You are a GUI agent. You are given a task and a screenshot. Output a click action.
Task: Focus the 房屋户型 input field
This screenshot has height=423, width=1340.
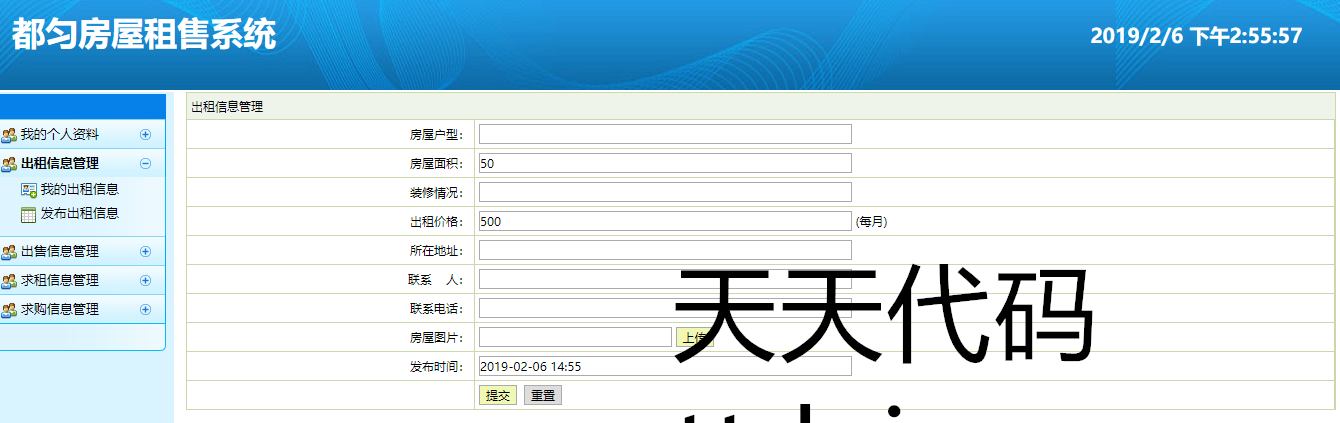[x=665, y=134]
